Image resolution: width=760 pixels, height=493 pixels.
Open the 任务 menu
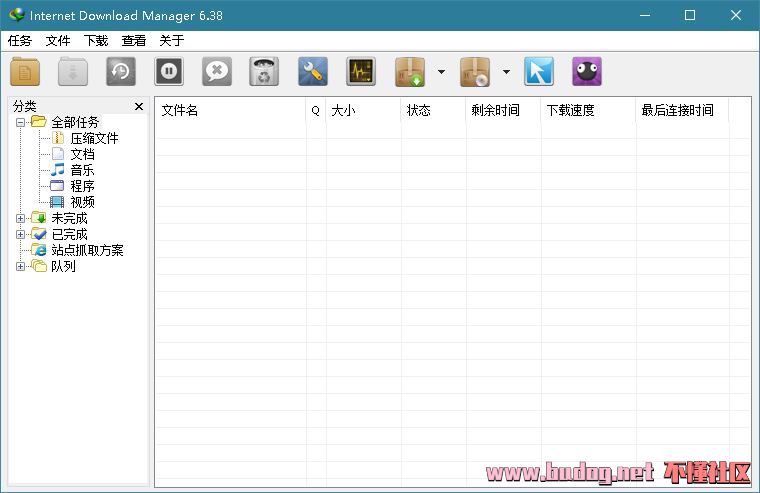point(20,41)
